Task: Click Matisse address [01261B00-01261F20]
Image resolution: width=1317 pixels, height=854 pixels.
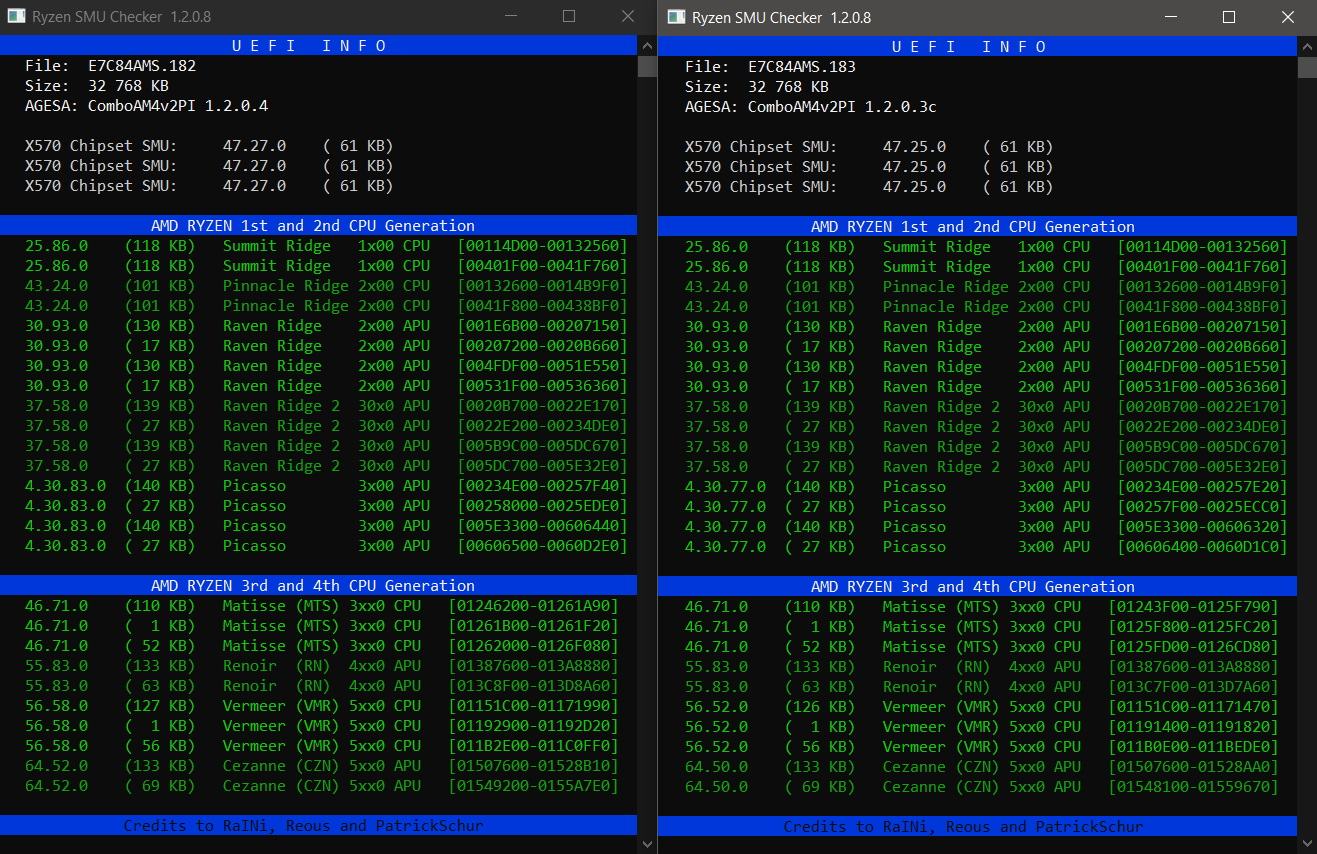Action: (534, 626)
